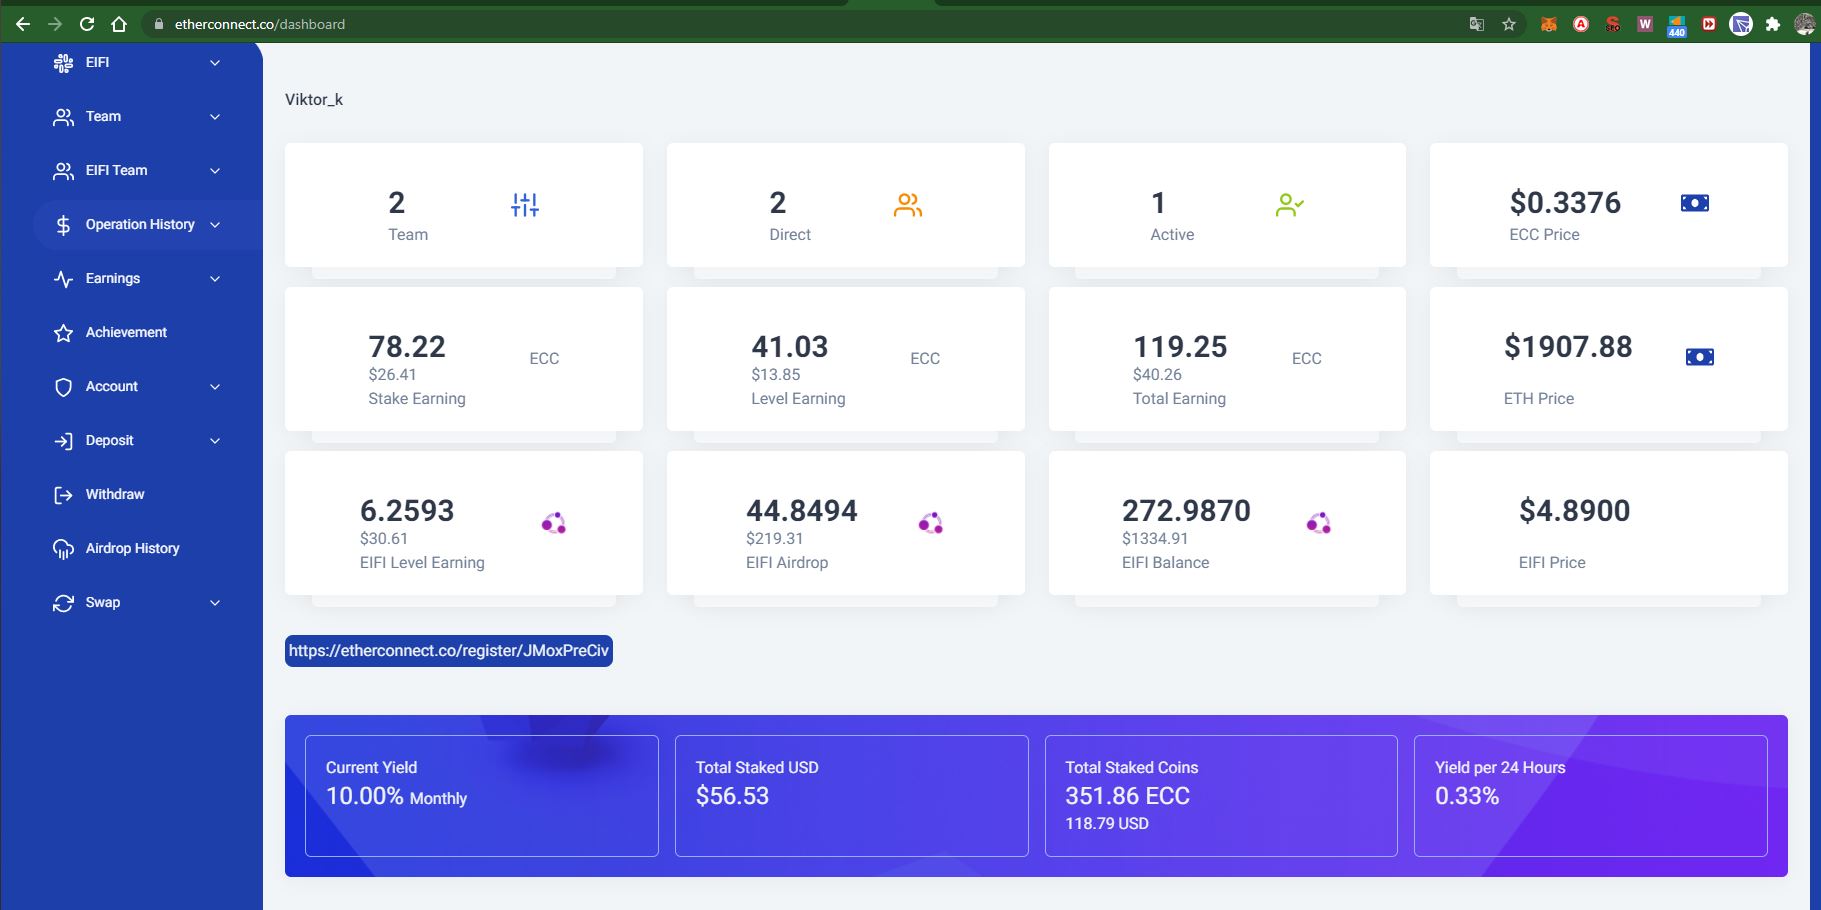Click the Viktor_k username text

[314, 99]
